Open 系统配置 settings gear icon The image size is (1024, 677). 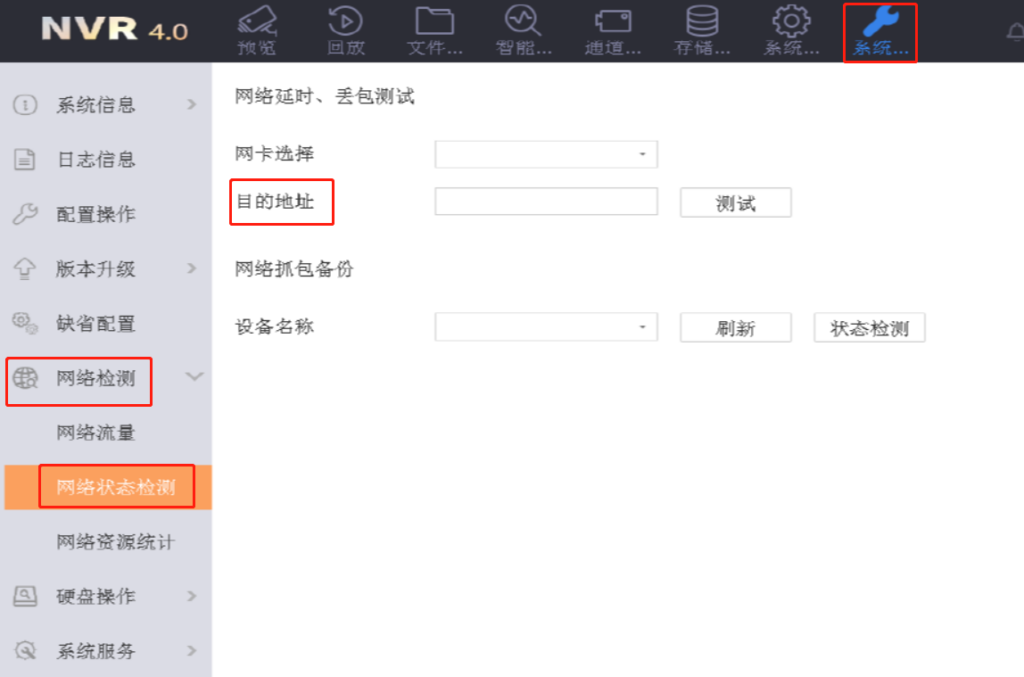click(x=790, y=30)
